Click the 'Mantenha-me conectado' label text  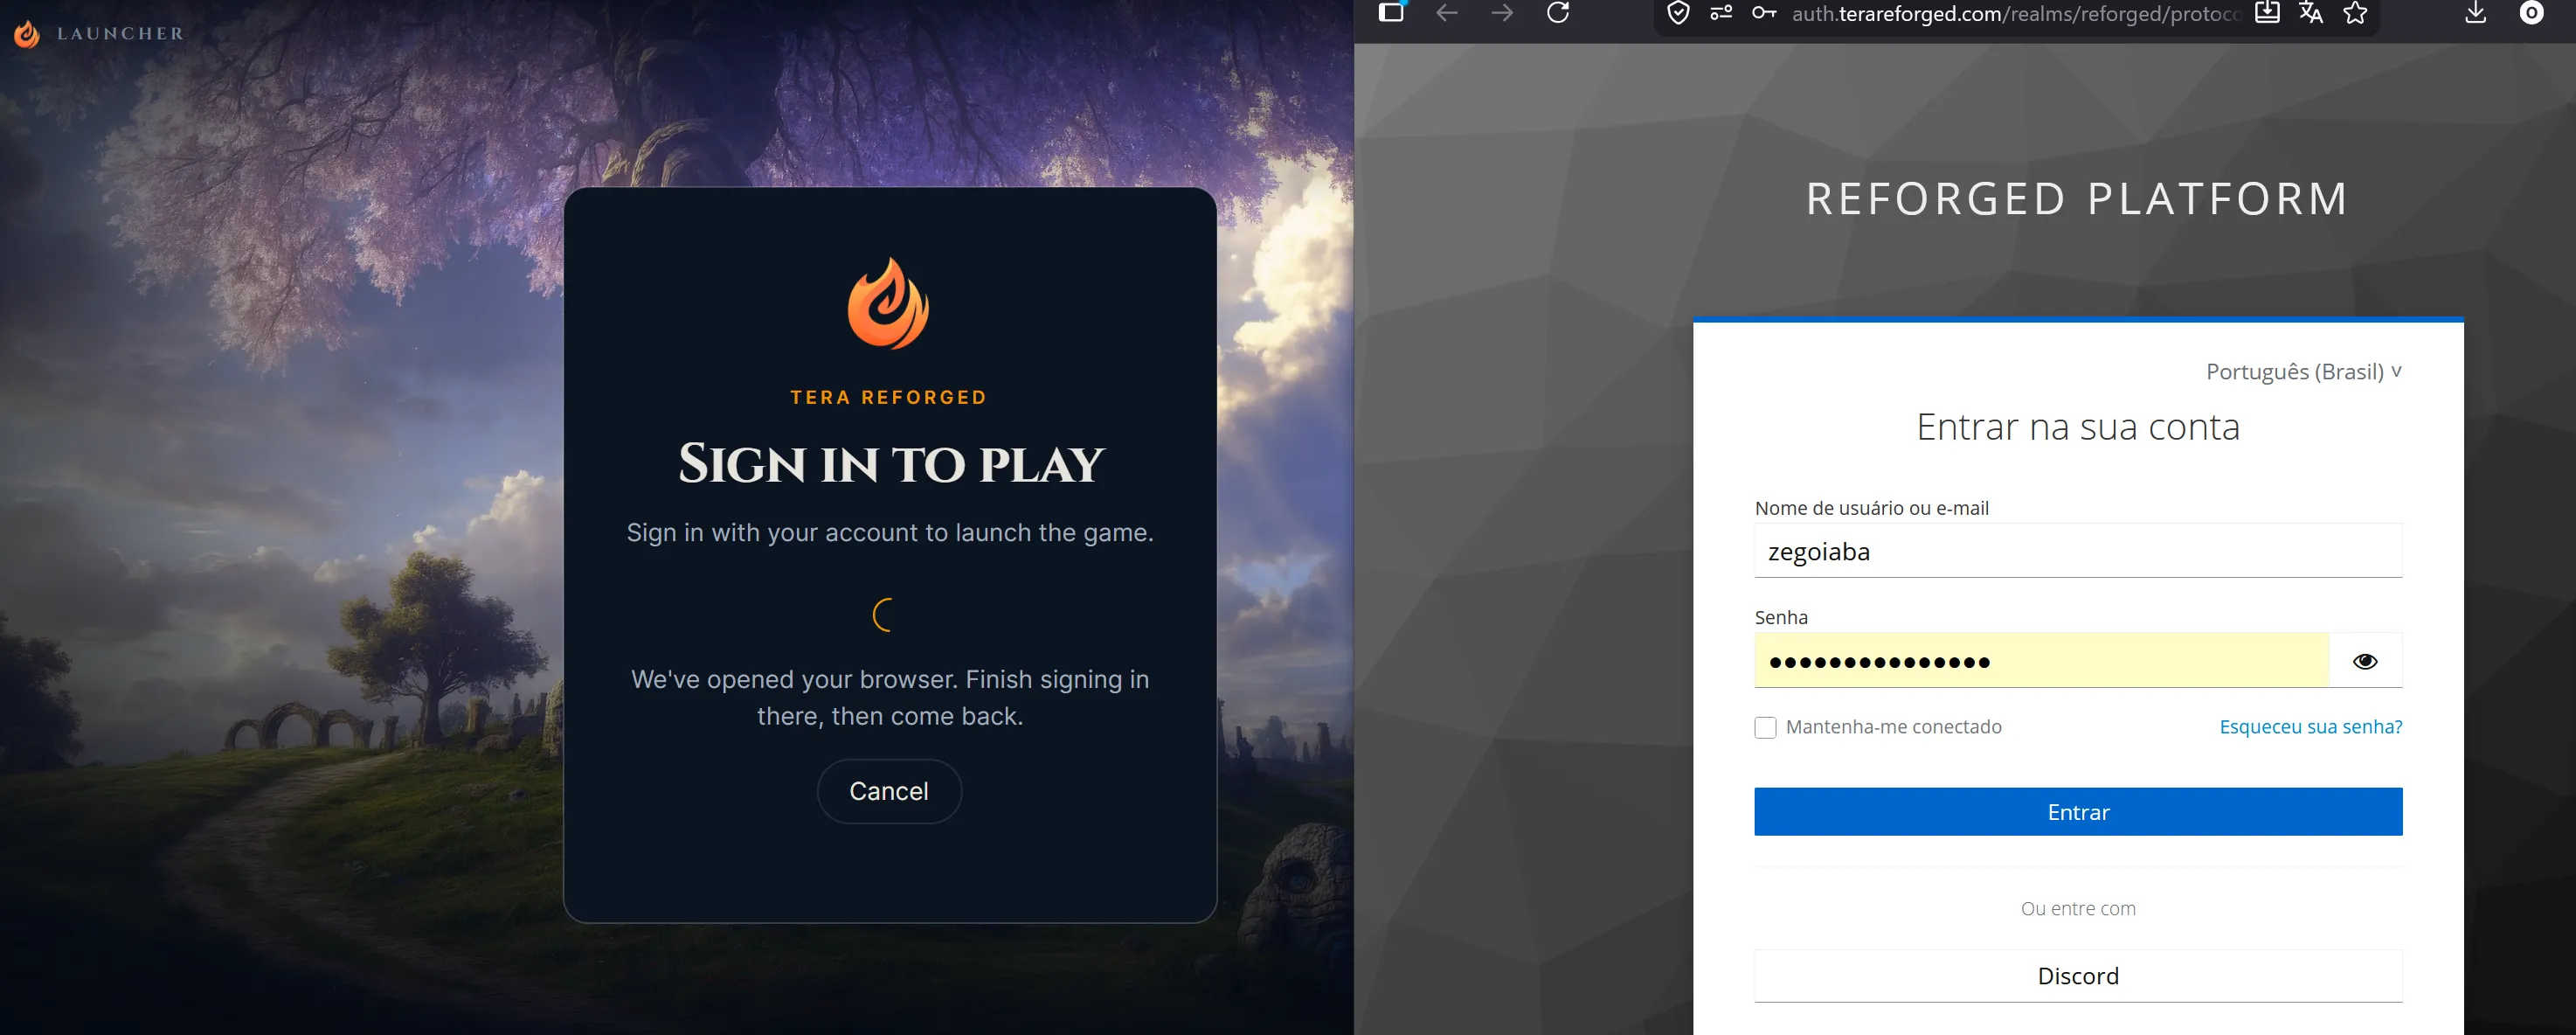point(1893,727)
